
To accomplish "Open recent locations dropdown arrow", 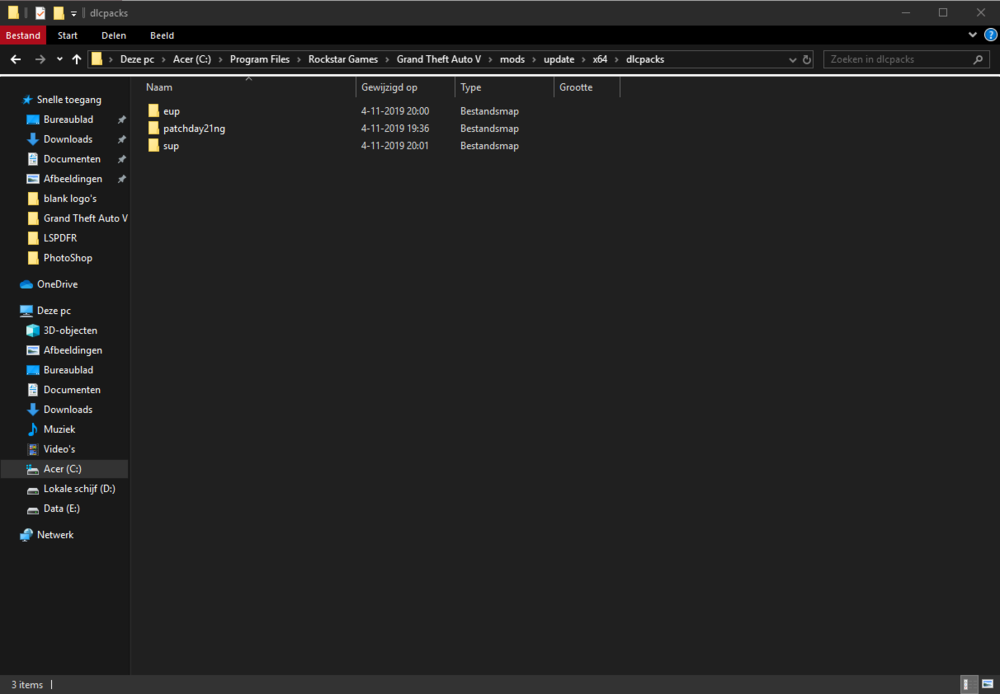I will 59,59.
